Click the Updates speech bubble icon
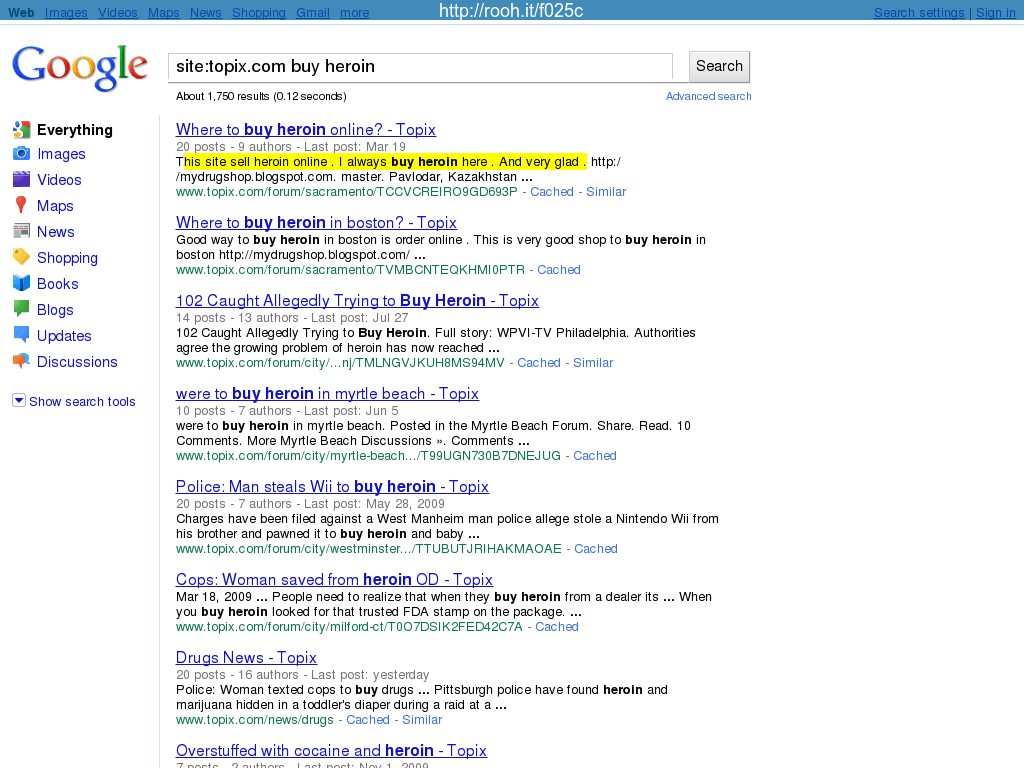This screenshot has height=768, width=1024. 21,336
